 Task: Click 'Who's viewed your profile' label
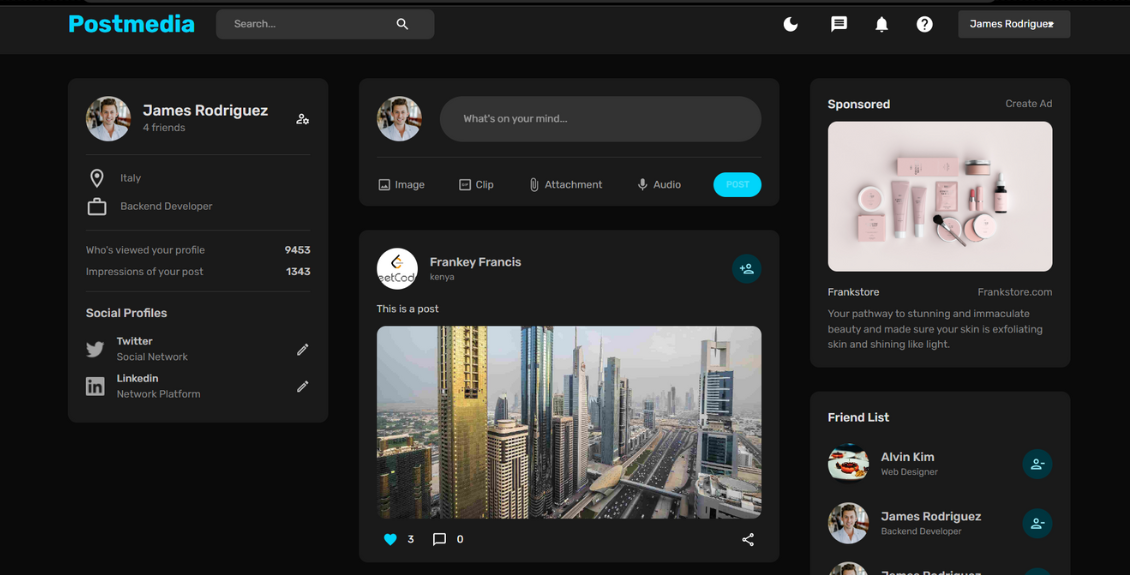pyautogui.click(x=145, y=250)
